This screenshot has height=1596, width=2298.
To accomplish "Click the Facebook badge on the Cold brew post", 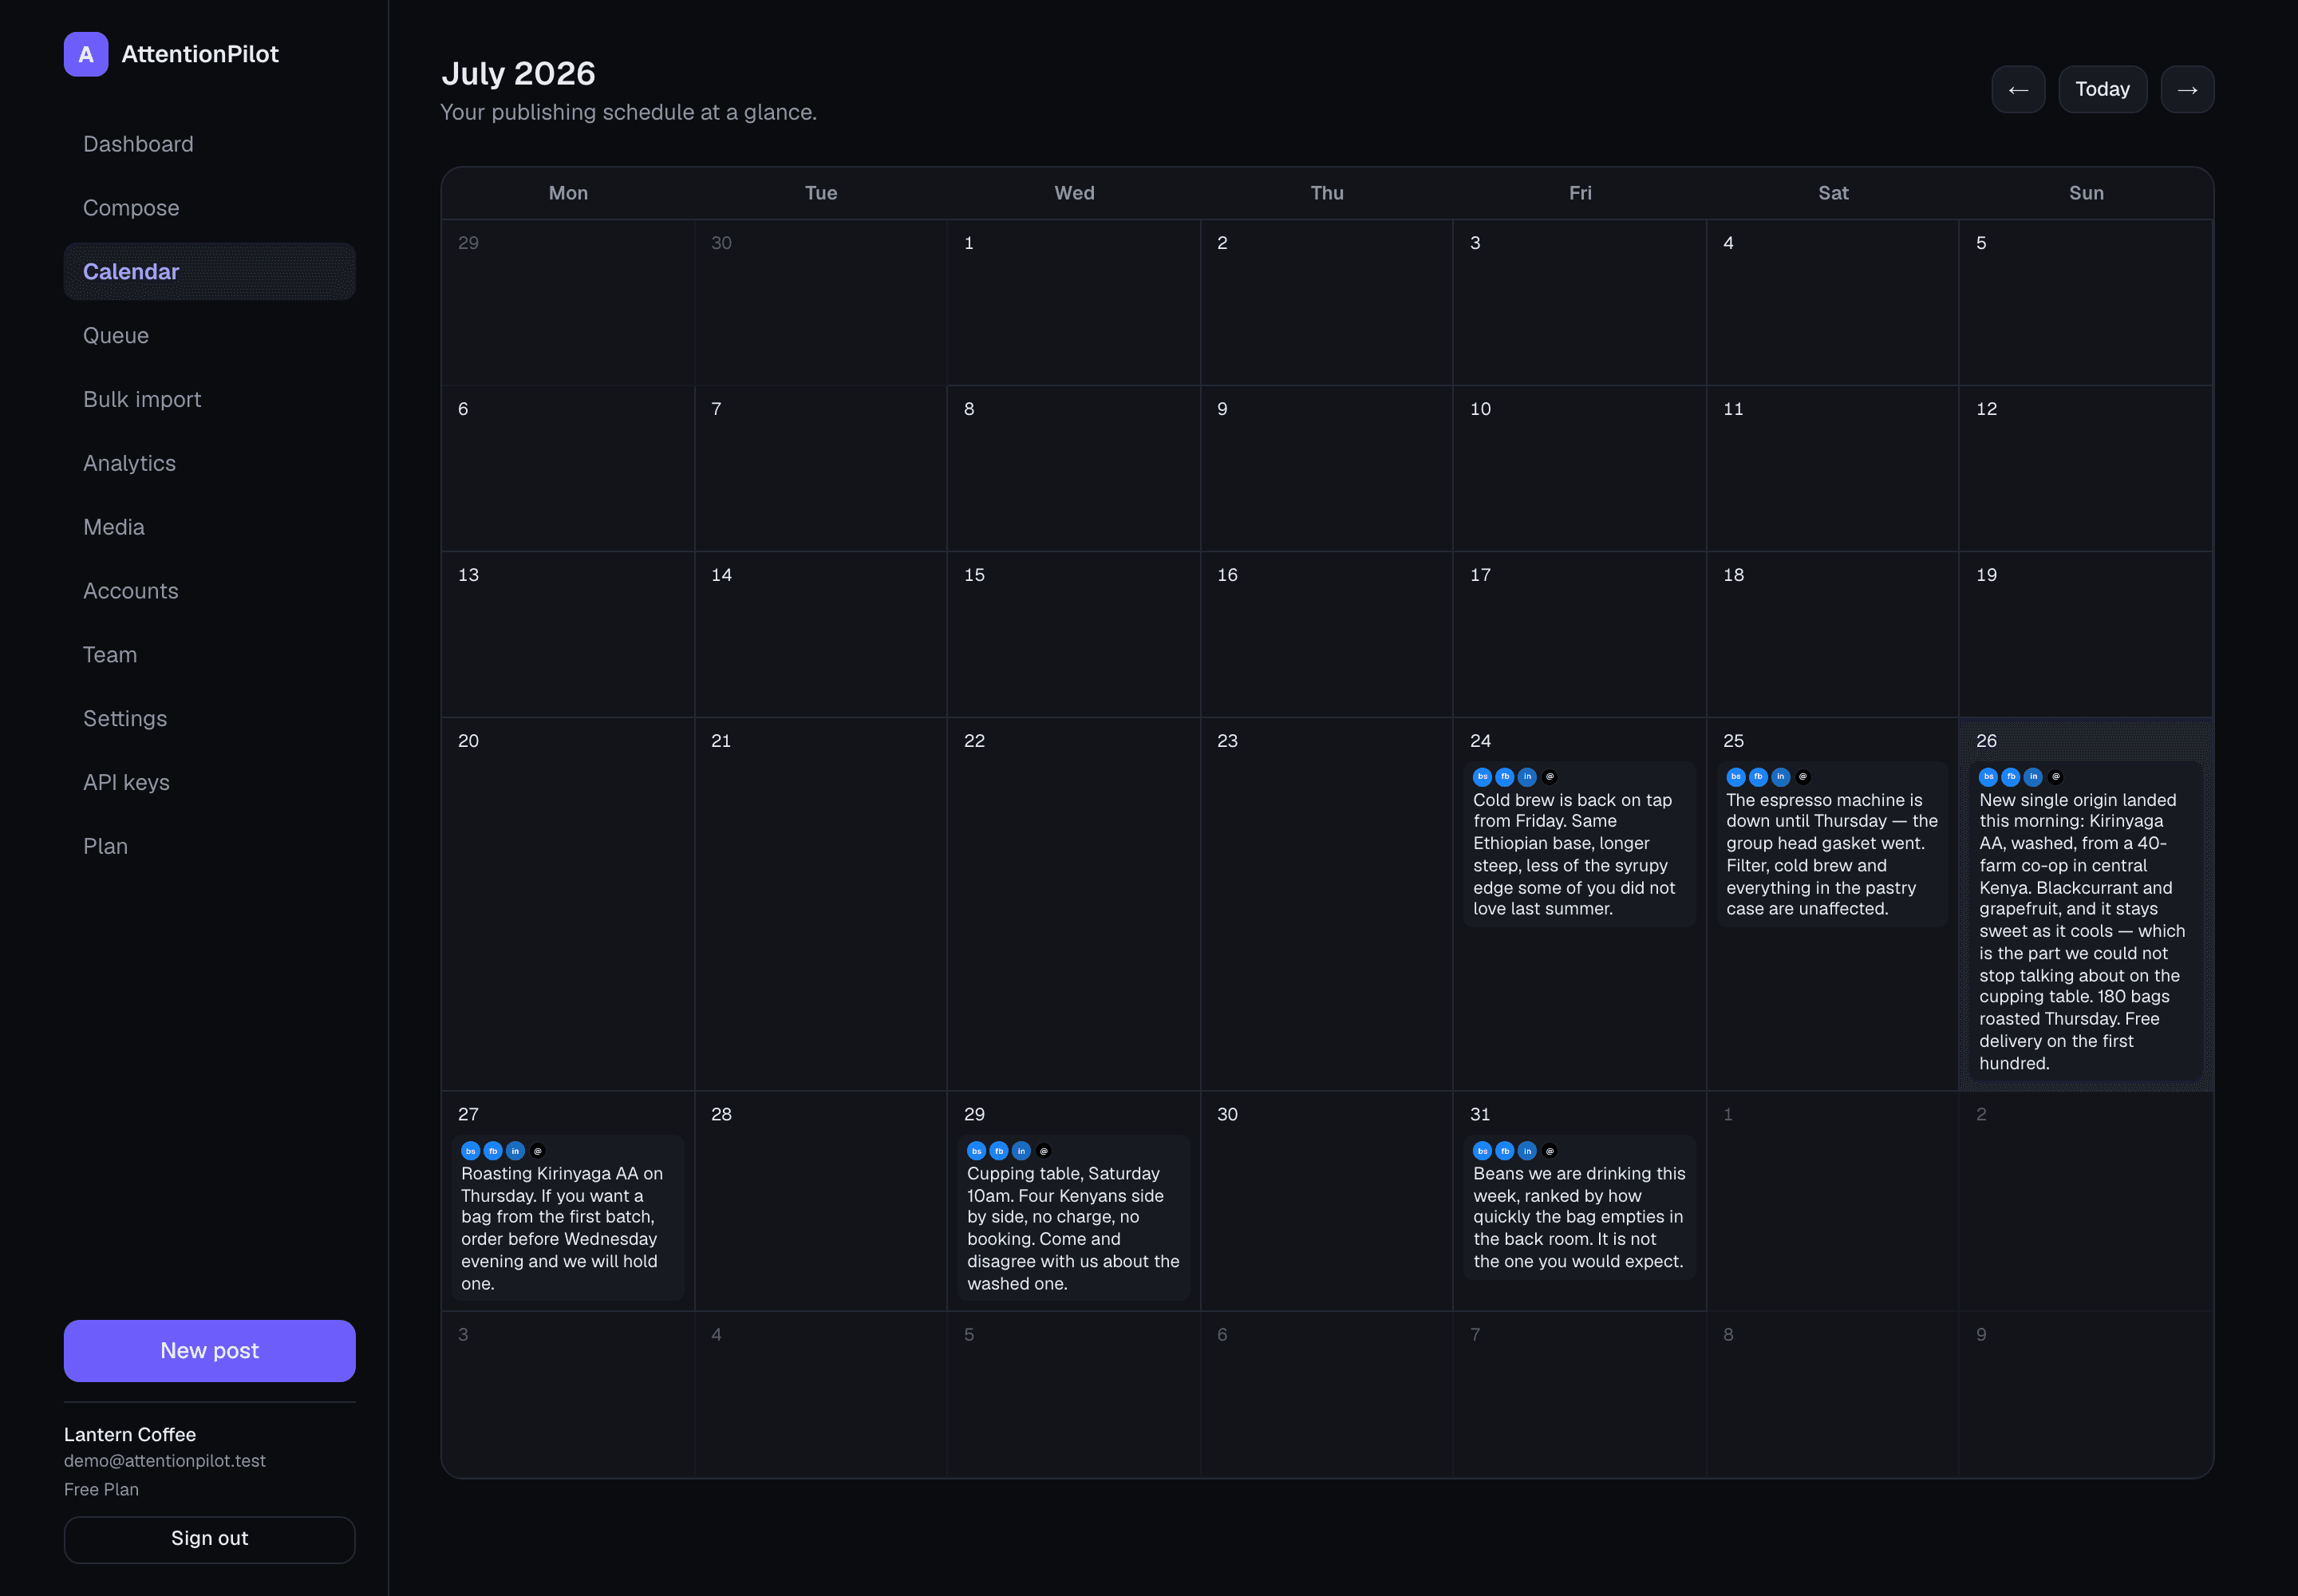I will tap(1504, 777).
